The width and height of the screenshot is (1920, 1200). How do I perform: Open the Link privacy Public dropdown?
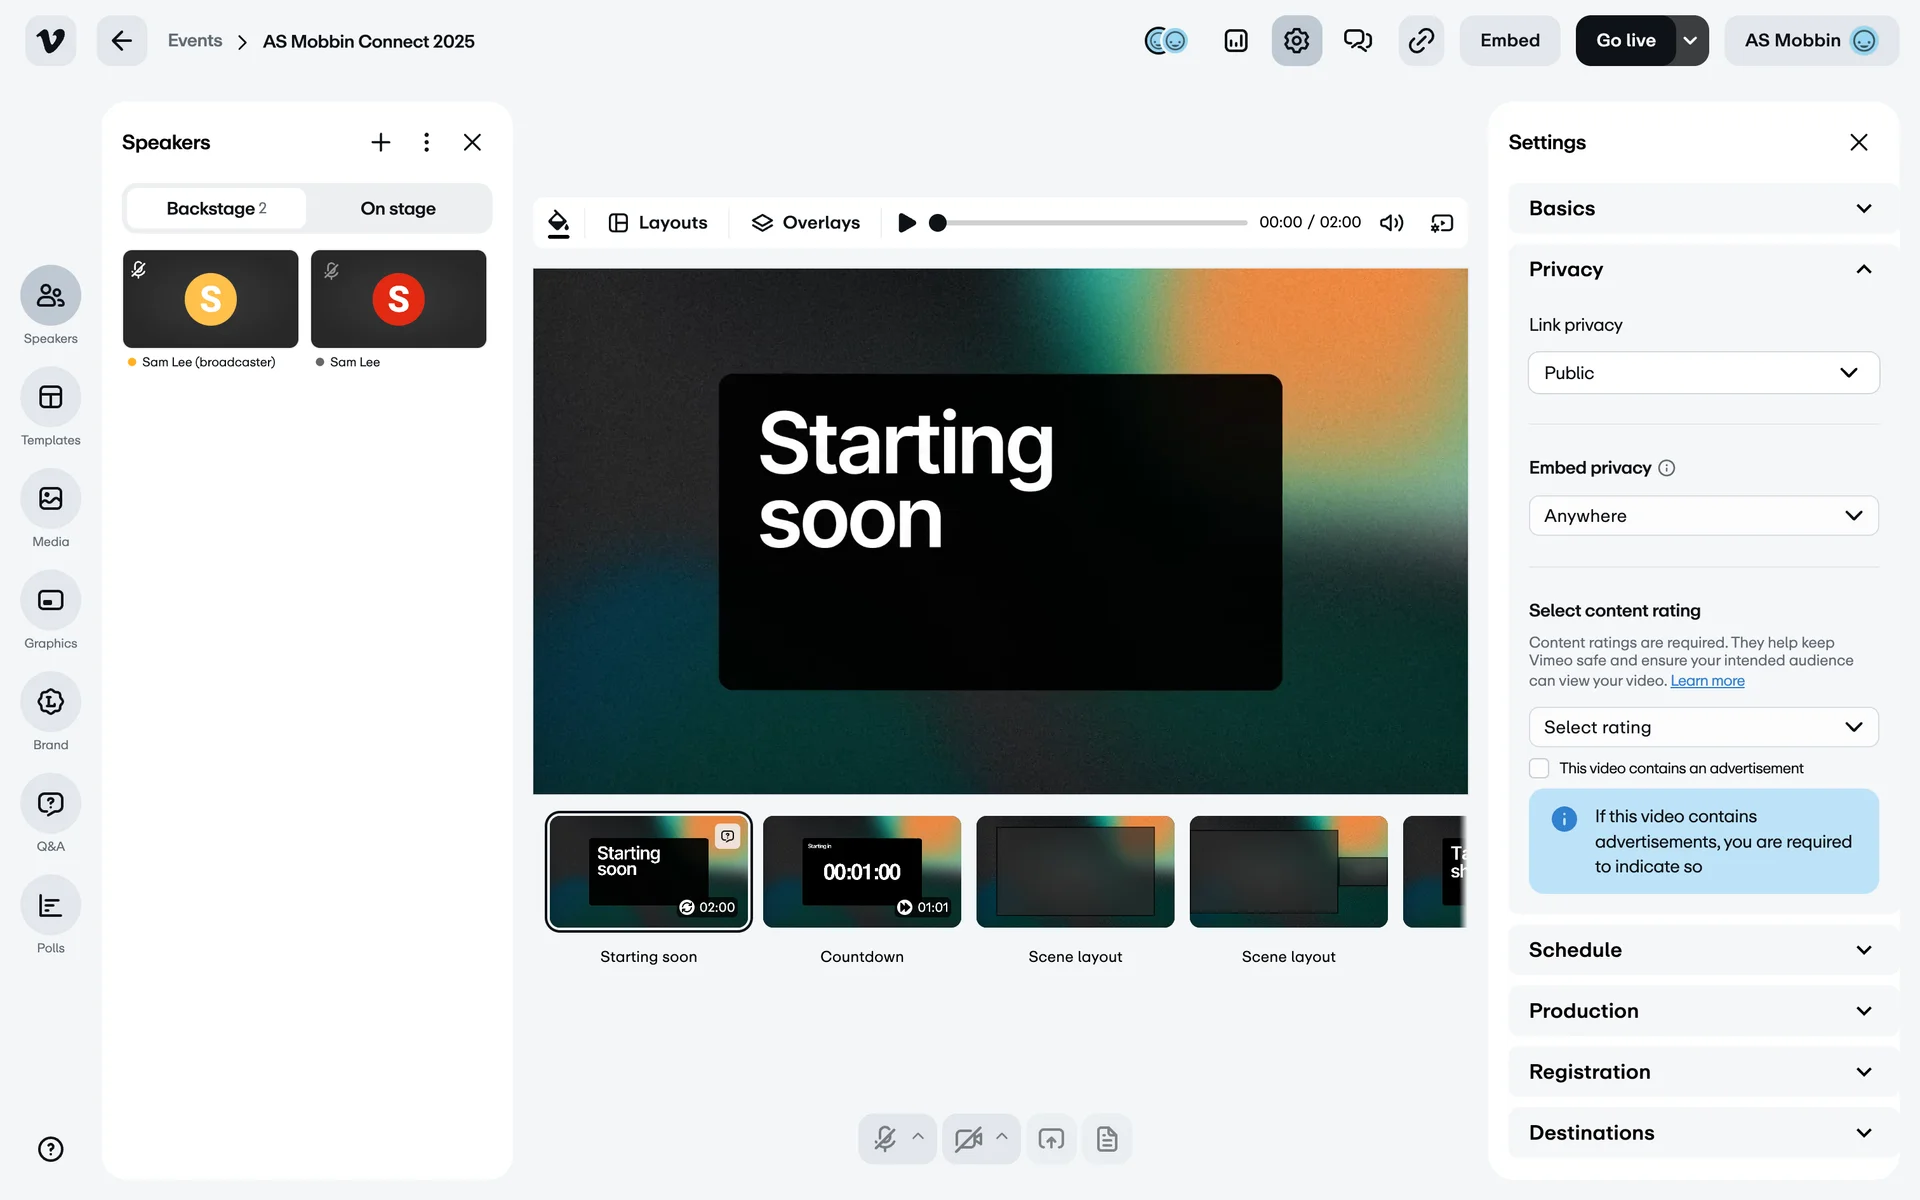(1703, 373)
